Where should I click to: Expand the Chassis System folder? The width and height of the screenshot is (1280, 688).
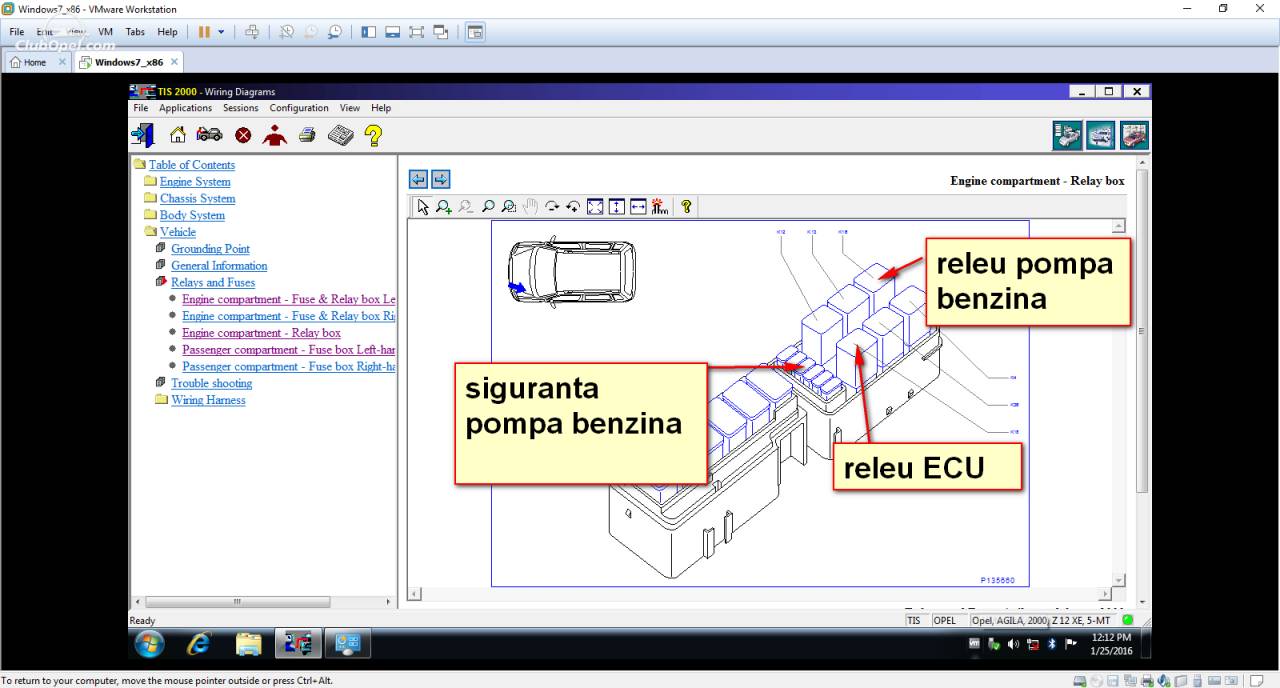click(198, 199)
